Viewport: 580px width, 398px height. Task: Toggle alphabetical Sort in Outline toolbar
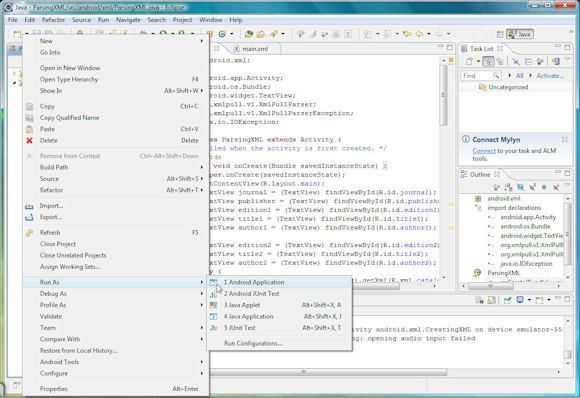point(509,188)
